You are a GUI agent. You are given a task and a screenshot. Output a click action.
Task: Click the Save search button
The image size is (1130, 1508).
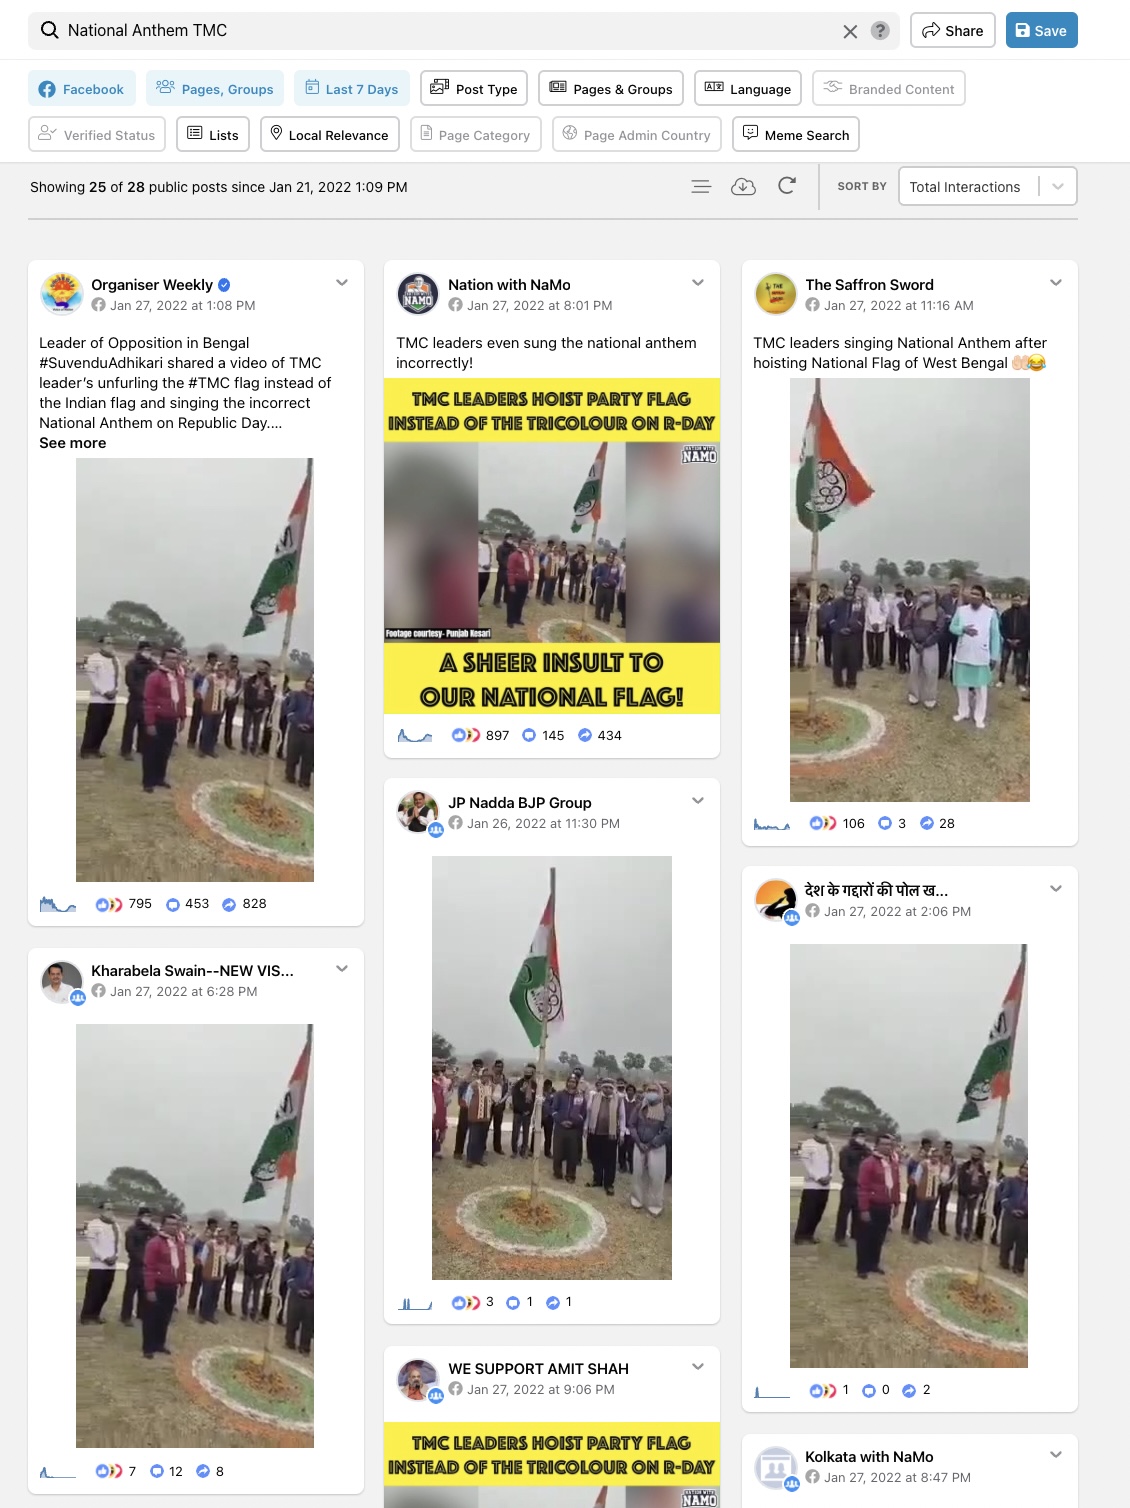pyautogui.click(x=1041, y=30)
